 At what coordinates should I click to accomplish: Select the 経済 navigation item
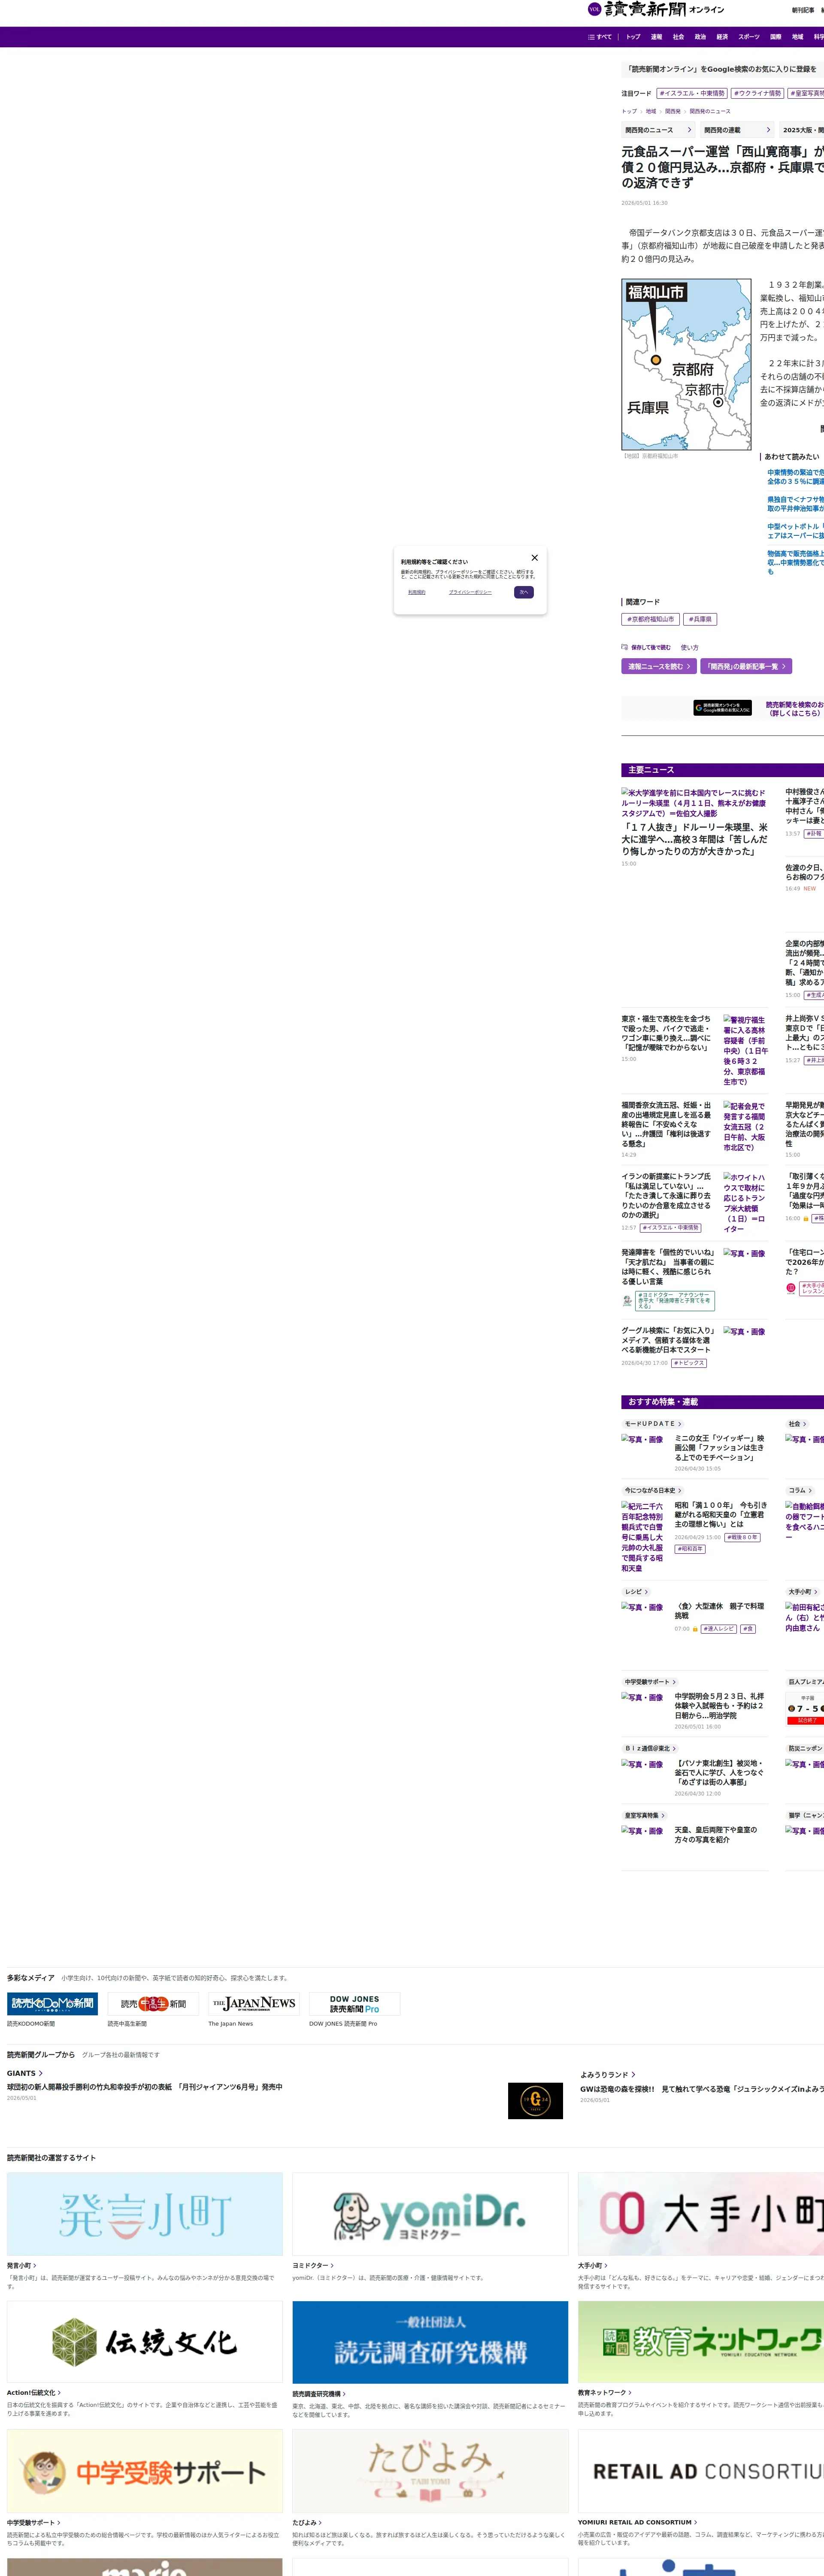722,37
